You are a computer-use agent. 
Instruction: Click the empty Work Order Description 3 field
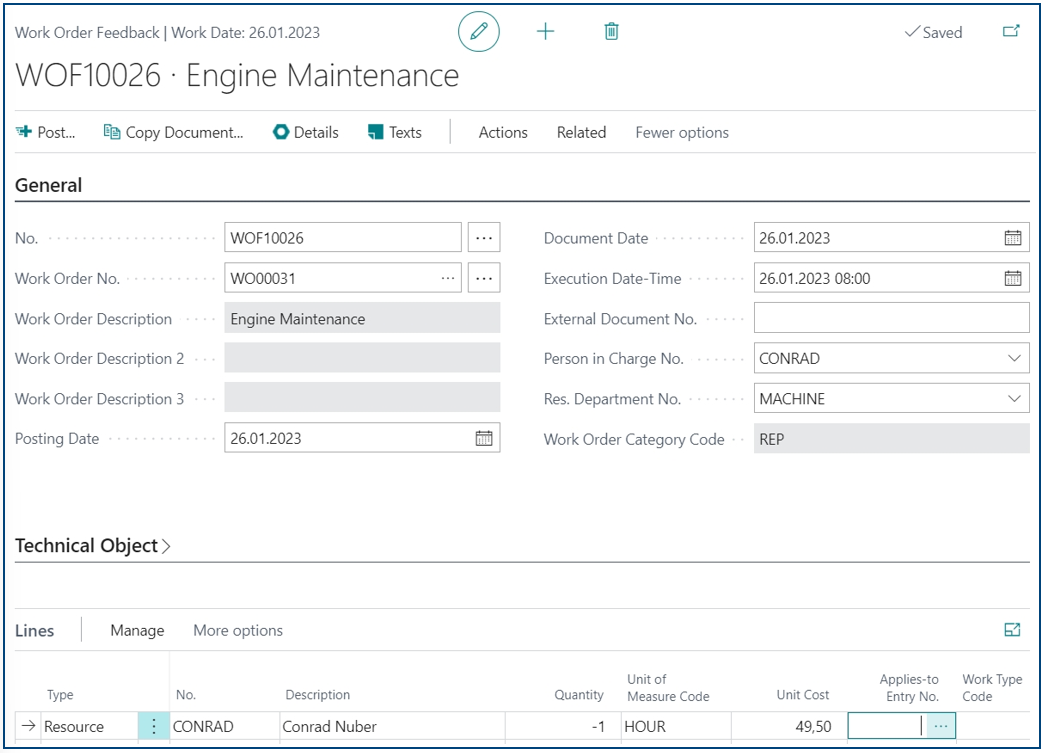(x=362, y=398)
